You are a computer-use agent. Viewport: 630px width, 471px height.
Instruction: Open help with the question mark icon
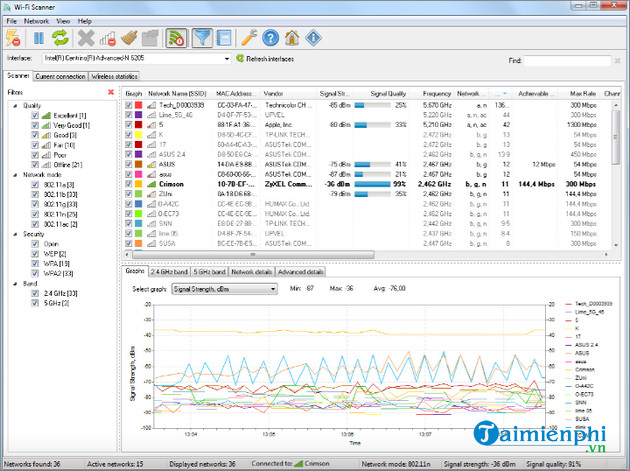click(x=269, y=38)
